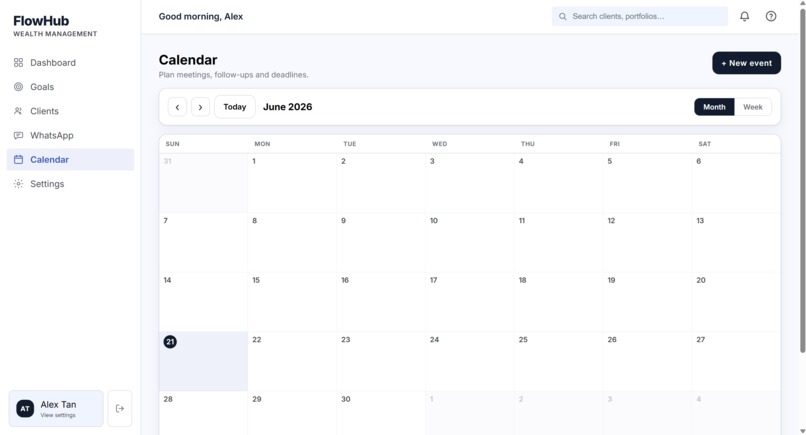Screen dimensions: 806x435
Task: Select the June 13 day cell
Action: pyautogui.click(x=736, y=243)
